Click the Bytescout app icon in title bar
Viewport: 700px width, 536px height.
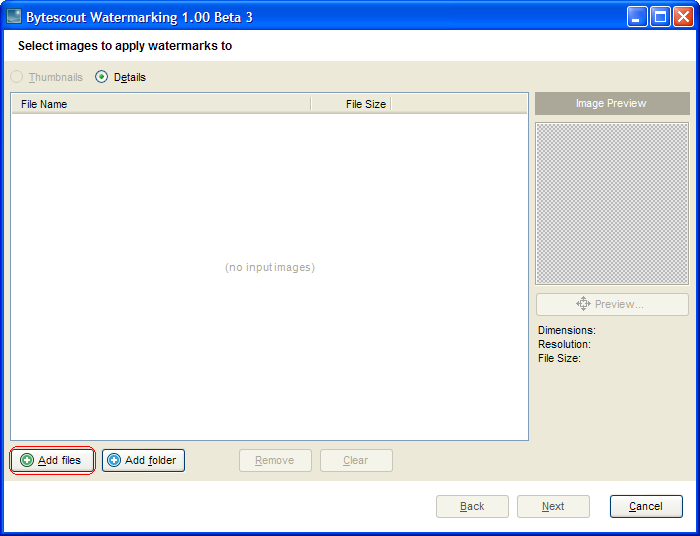click(x=14, y=17)
